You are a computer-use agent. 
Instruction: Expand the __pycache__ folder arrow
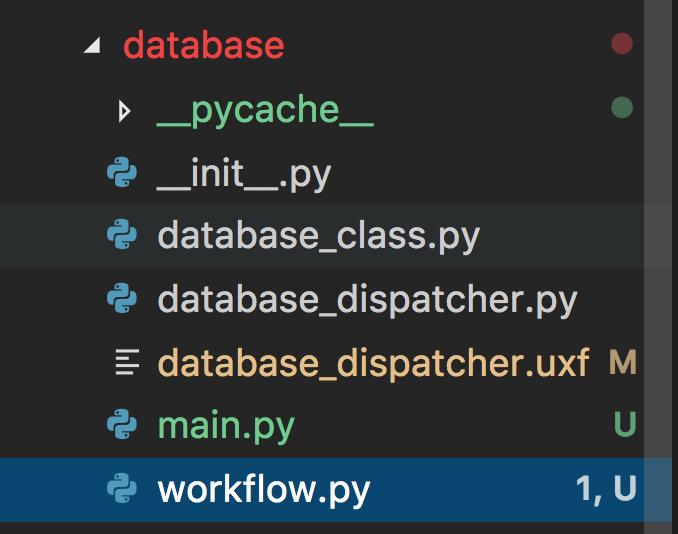(x=124, y=110)
